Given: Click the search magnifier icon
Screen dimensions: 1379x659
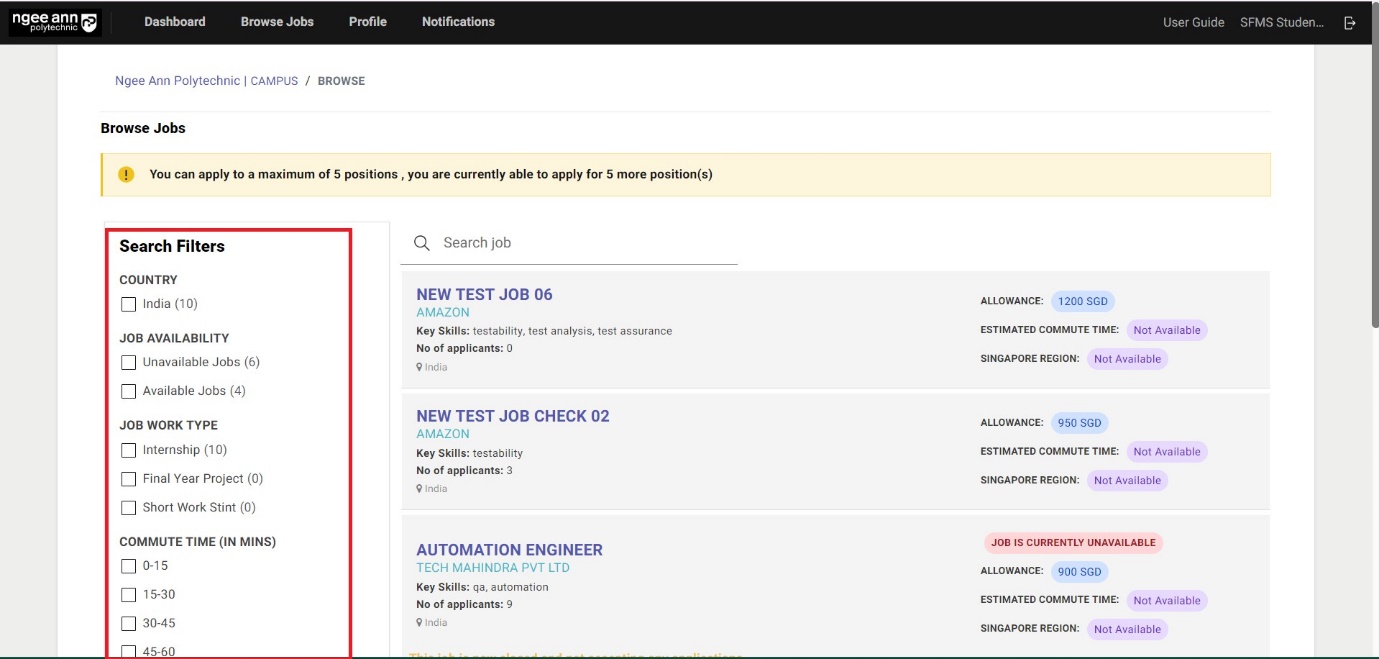Looking at the screenshot, I should [x=422, y=243].
